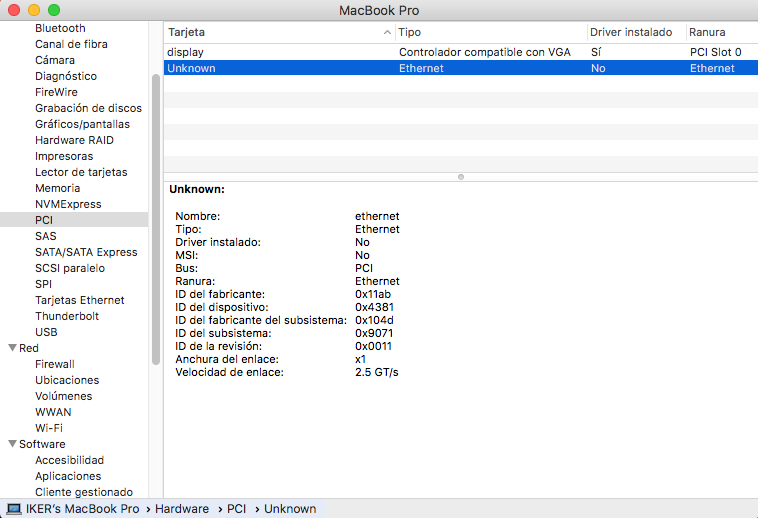Click the sort arrow in Tarjeta column header
Viewport: 758px width, 518px height.
tap(387, 32)
